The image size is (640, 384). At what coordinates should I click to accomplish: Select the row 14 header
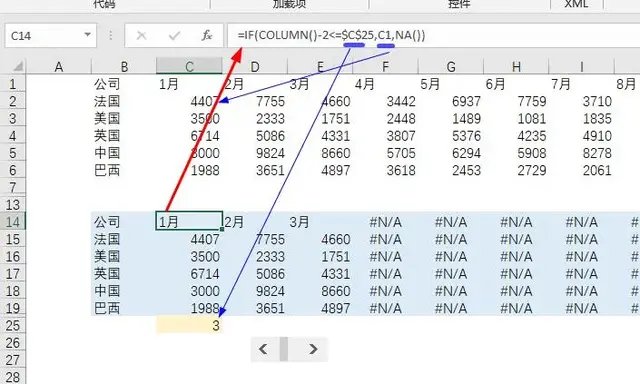tap(13, 222)
